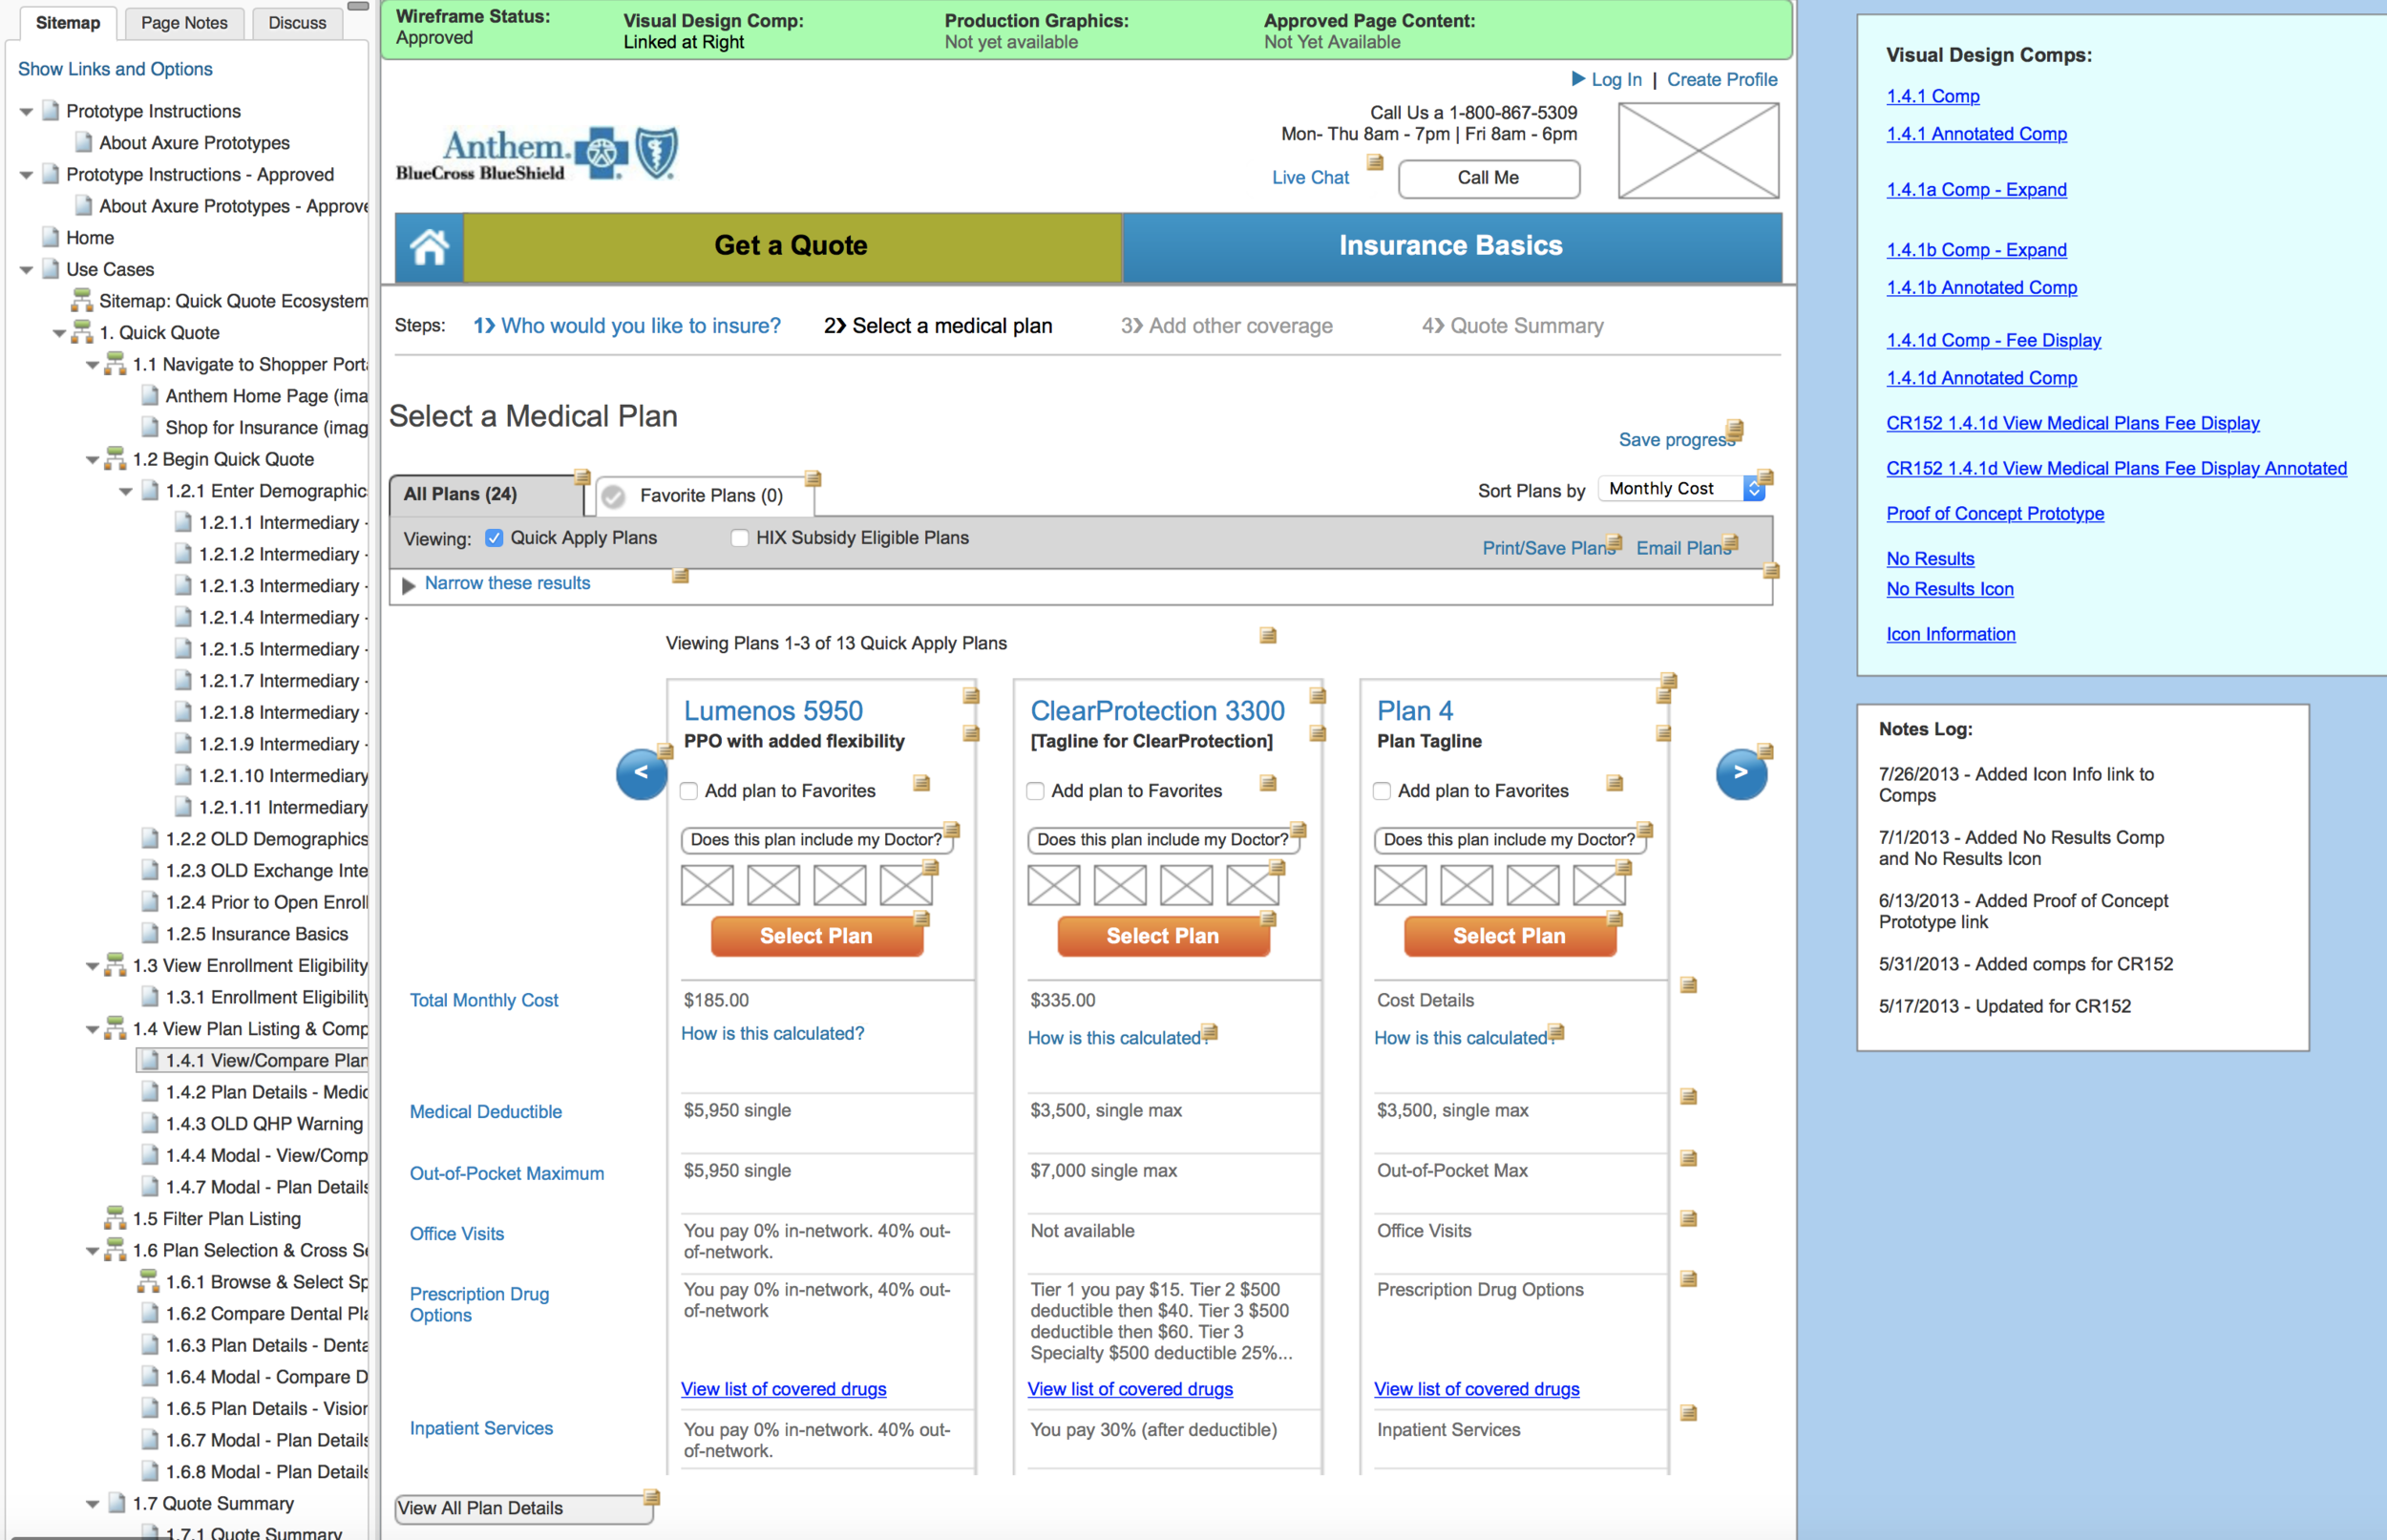Click Select Plan for Lumenos 5950
This screenshot has width=2387, height=1540.
816,936
